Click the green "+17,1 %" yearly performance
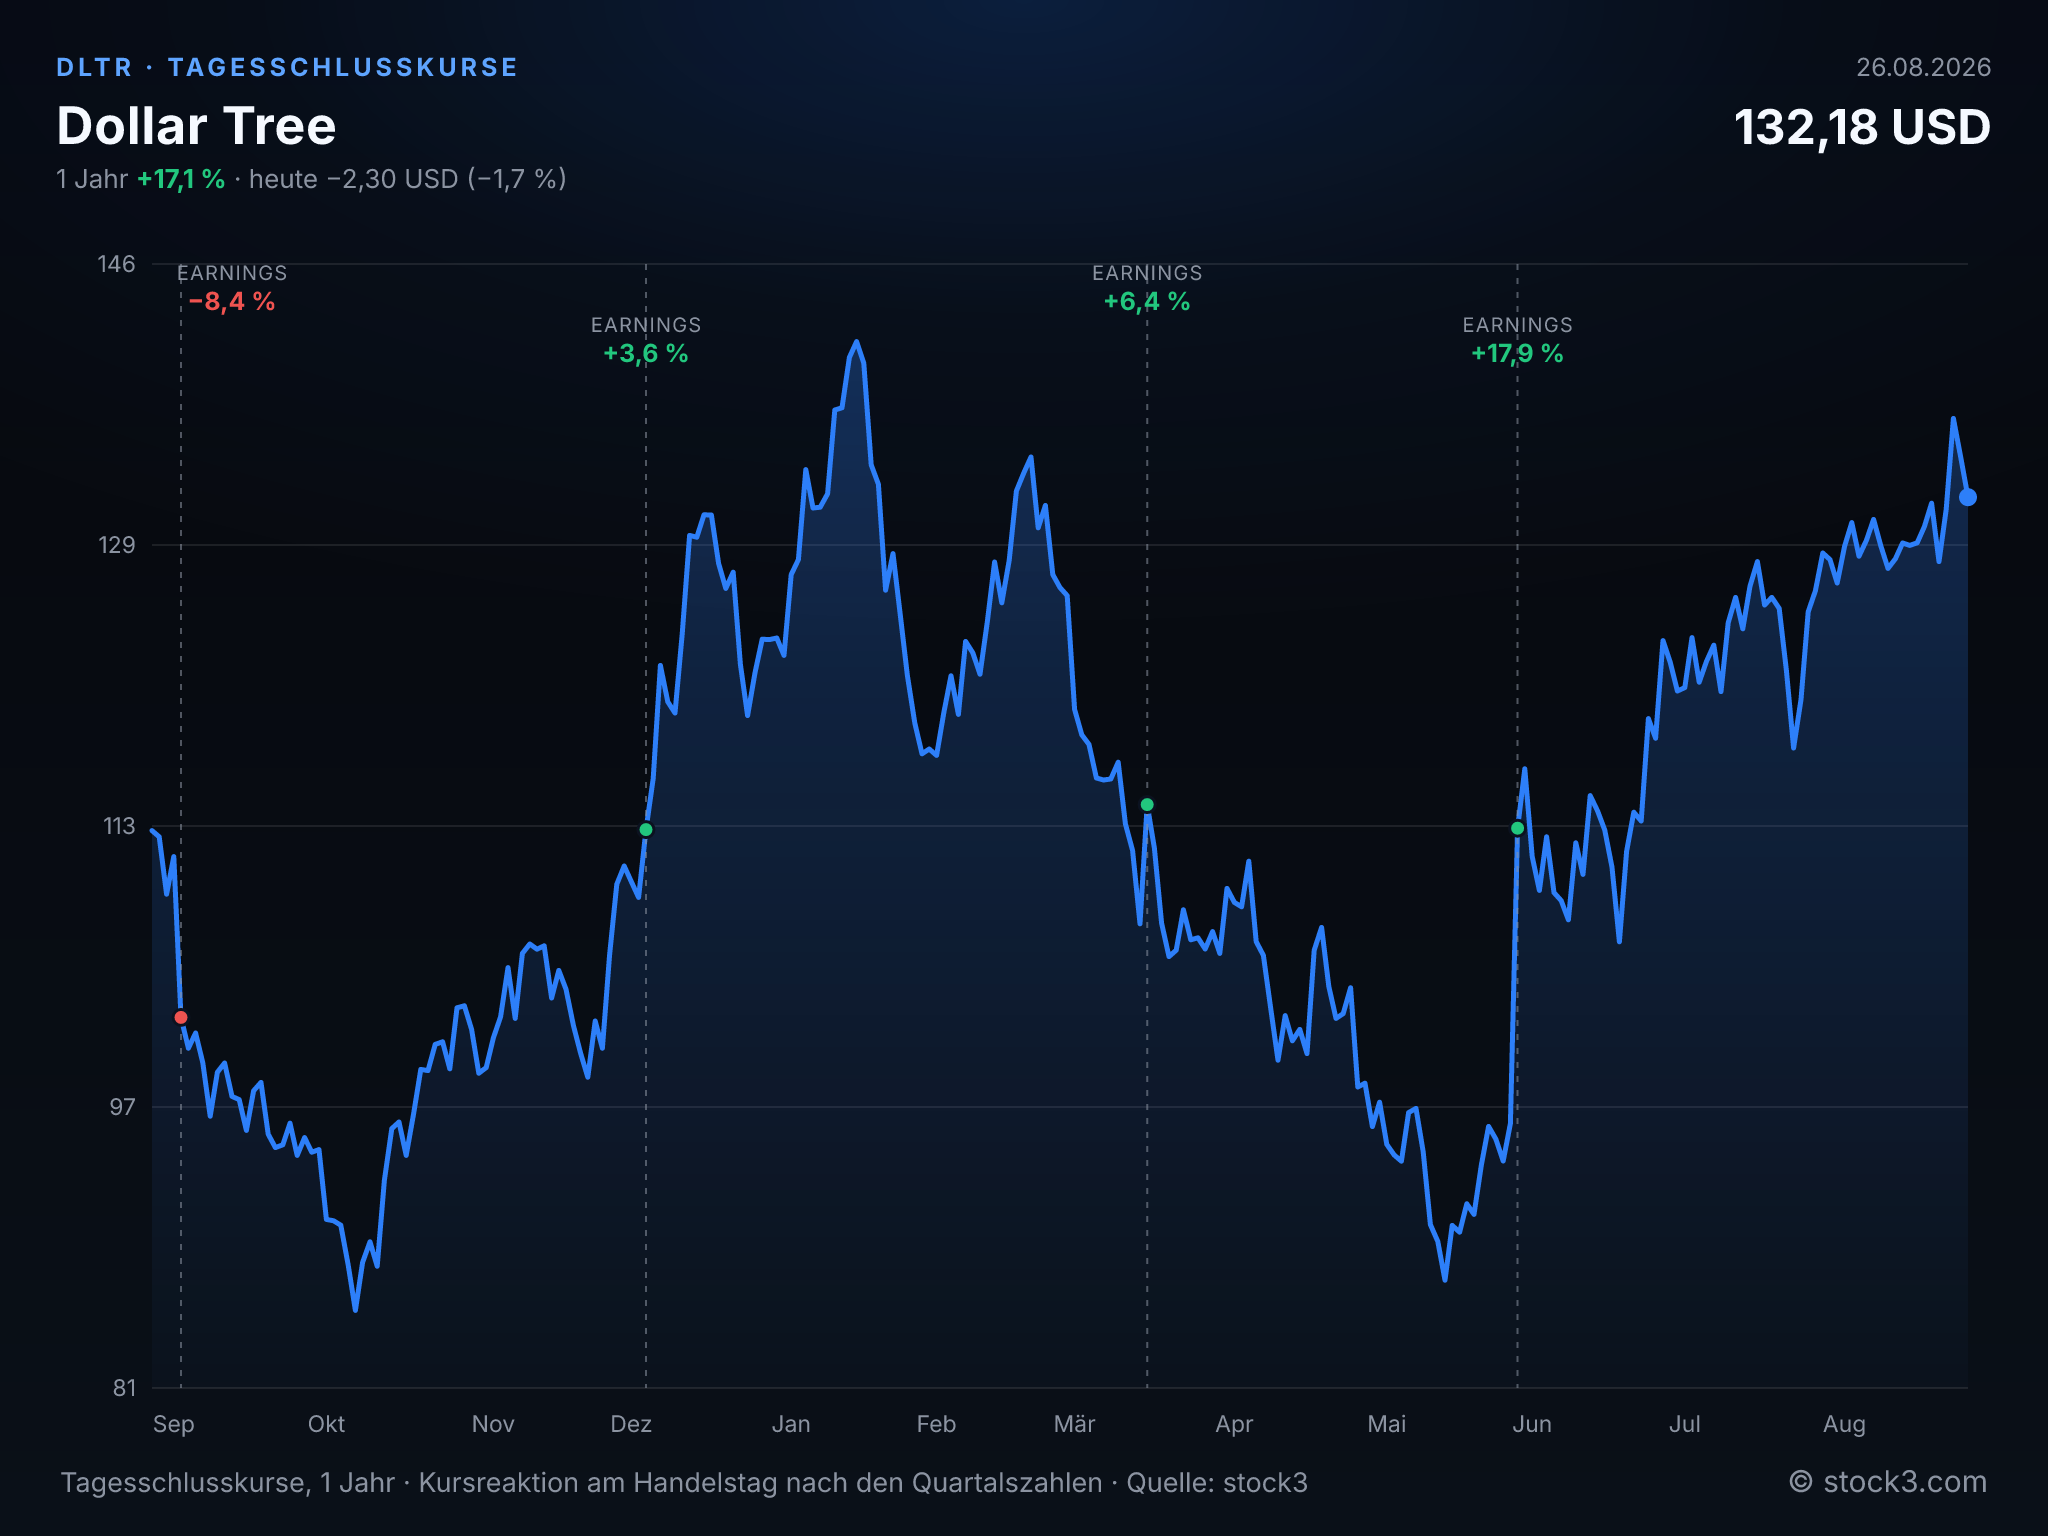The height and width of the screenshot is (1536, 2048). coord(181,179)
